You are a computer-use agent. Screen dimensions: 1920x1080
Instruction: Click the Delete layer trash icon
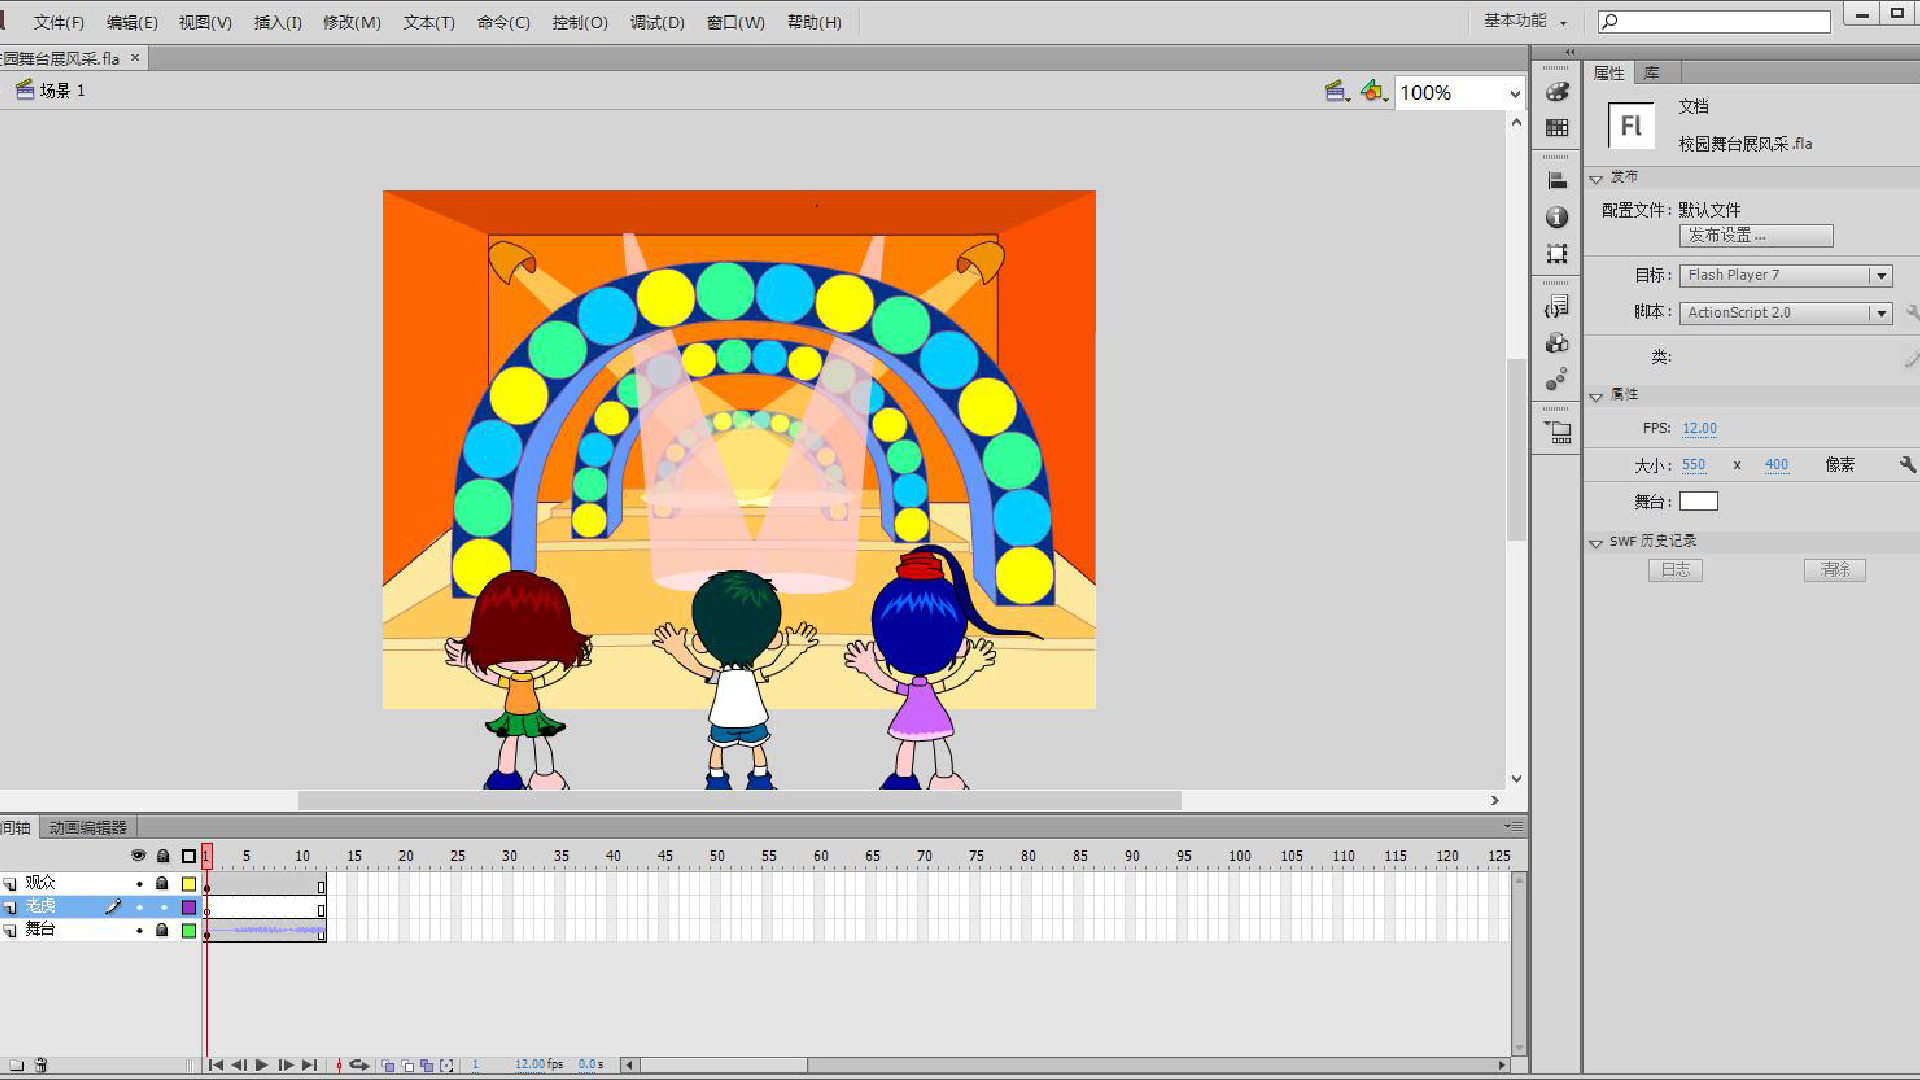(41, 1065)
